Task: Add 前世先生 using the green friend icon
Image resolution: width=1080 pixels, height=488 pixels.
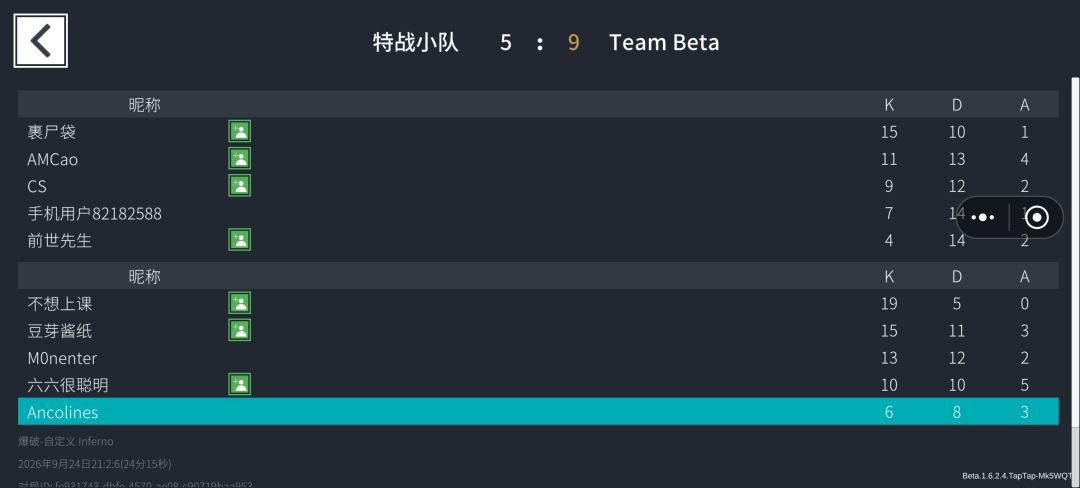Action: [240, 240]
